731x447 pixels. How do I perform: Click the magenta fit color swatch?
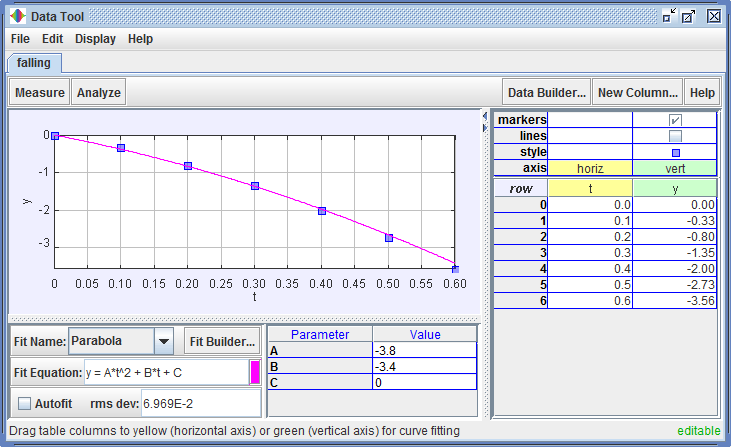255,372
